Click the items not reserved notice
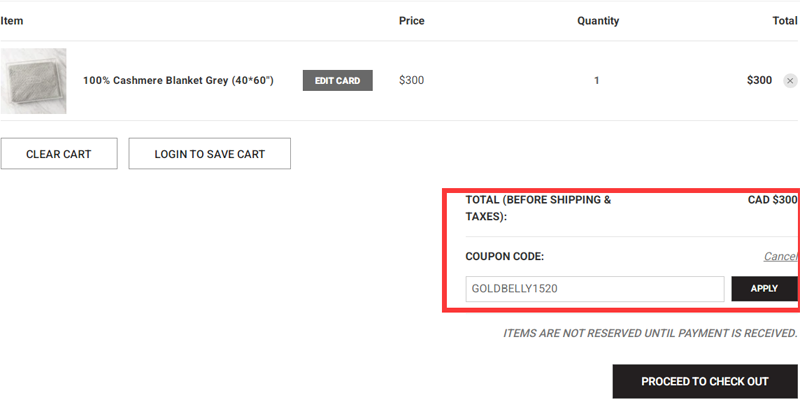800x400 pixels. coord(650,334)
